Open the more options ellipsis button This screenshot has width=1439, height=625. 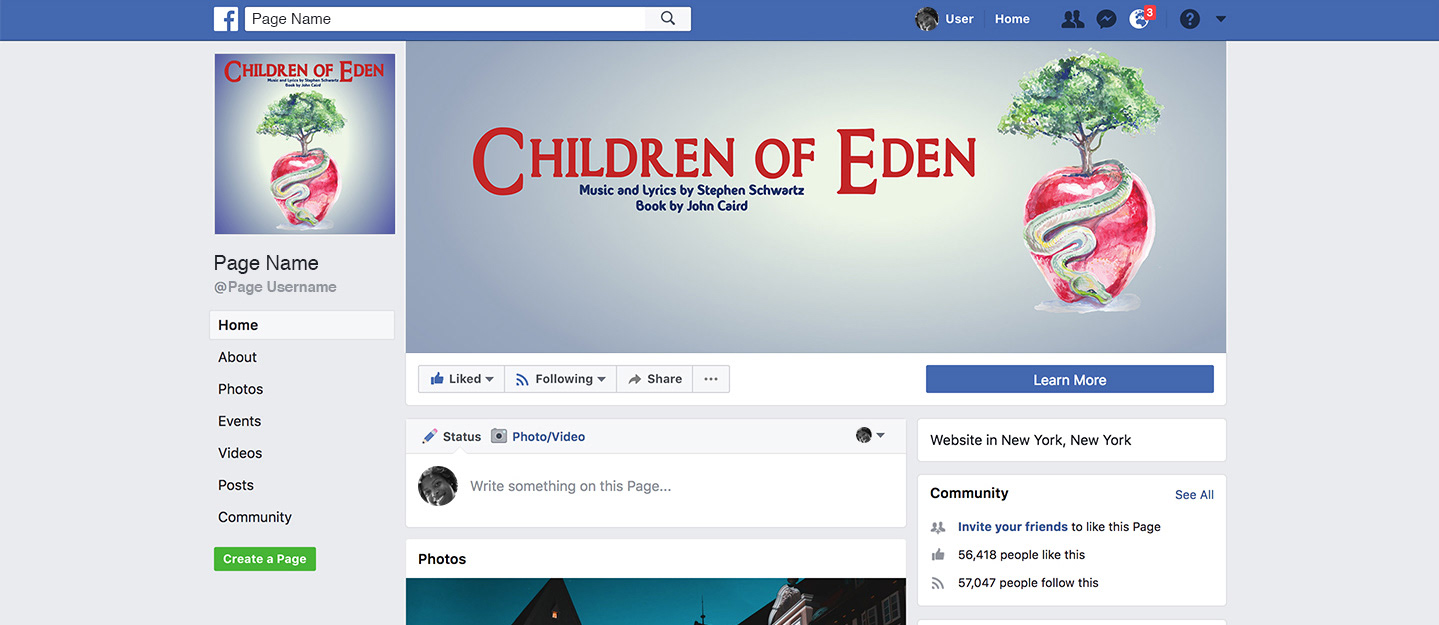(711, 379)
